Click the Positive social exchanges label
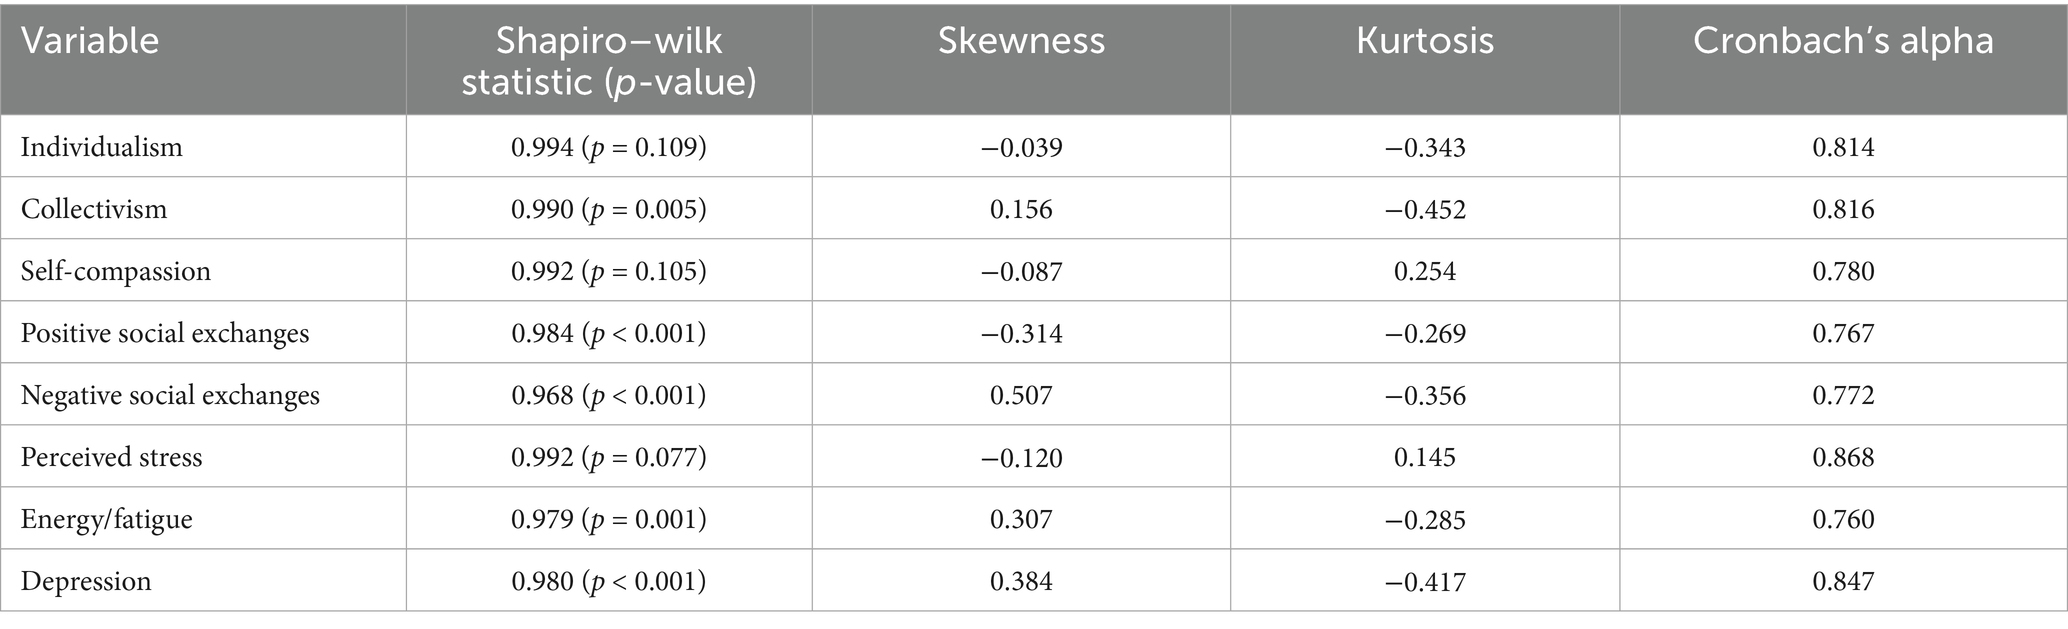2068x629 pixels. (x=165, y=333)
